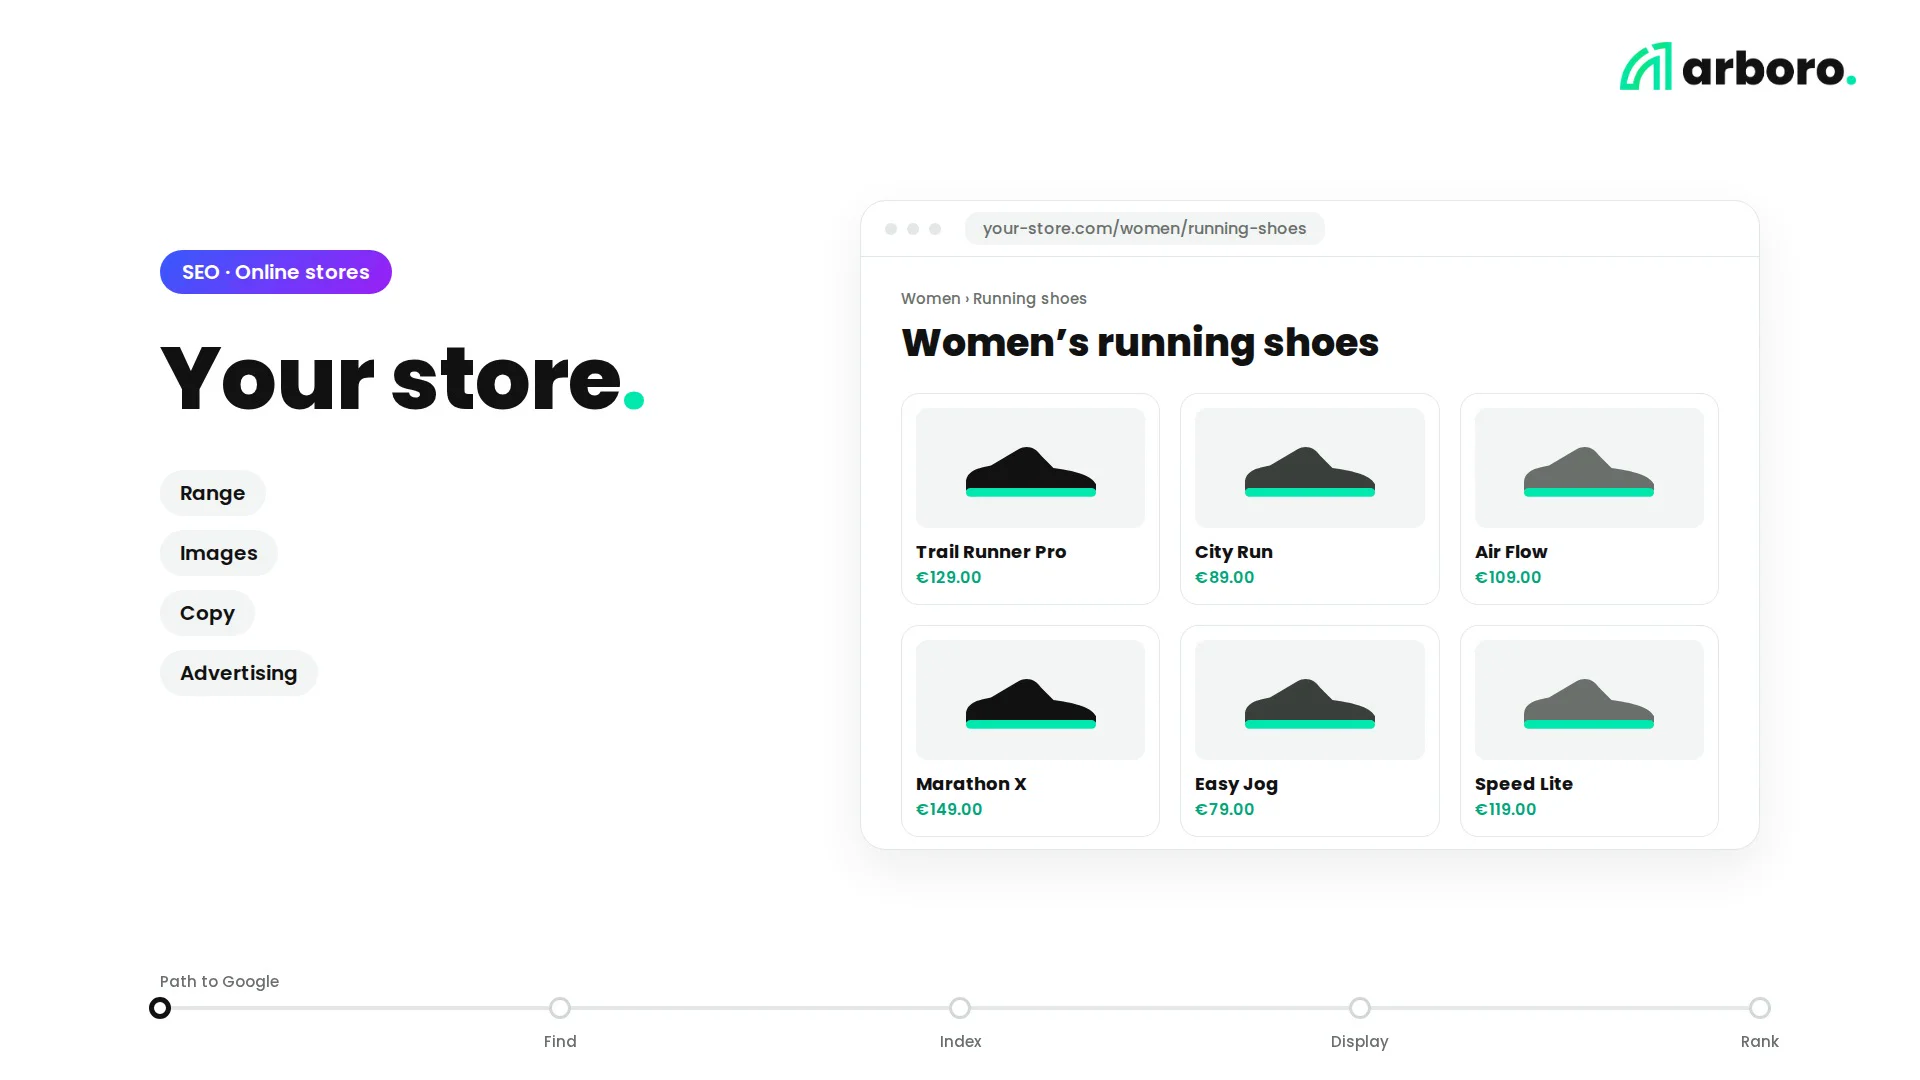Screen dimensions: 1920x1080
Task: Click the Easy Jog product name
Action: click(1236, 785)
